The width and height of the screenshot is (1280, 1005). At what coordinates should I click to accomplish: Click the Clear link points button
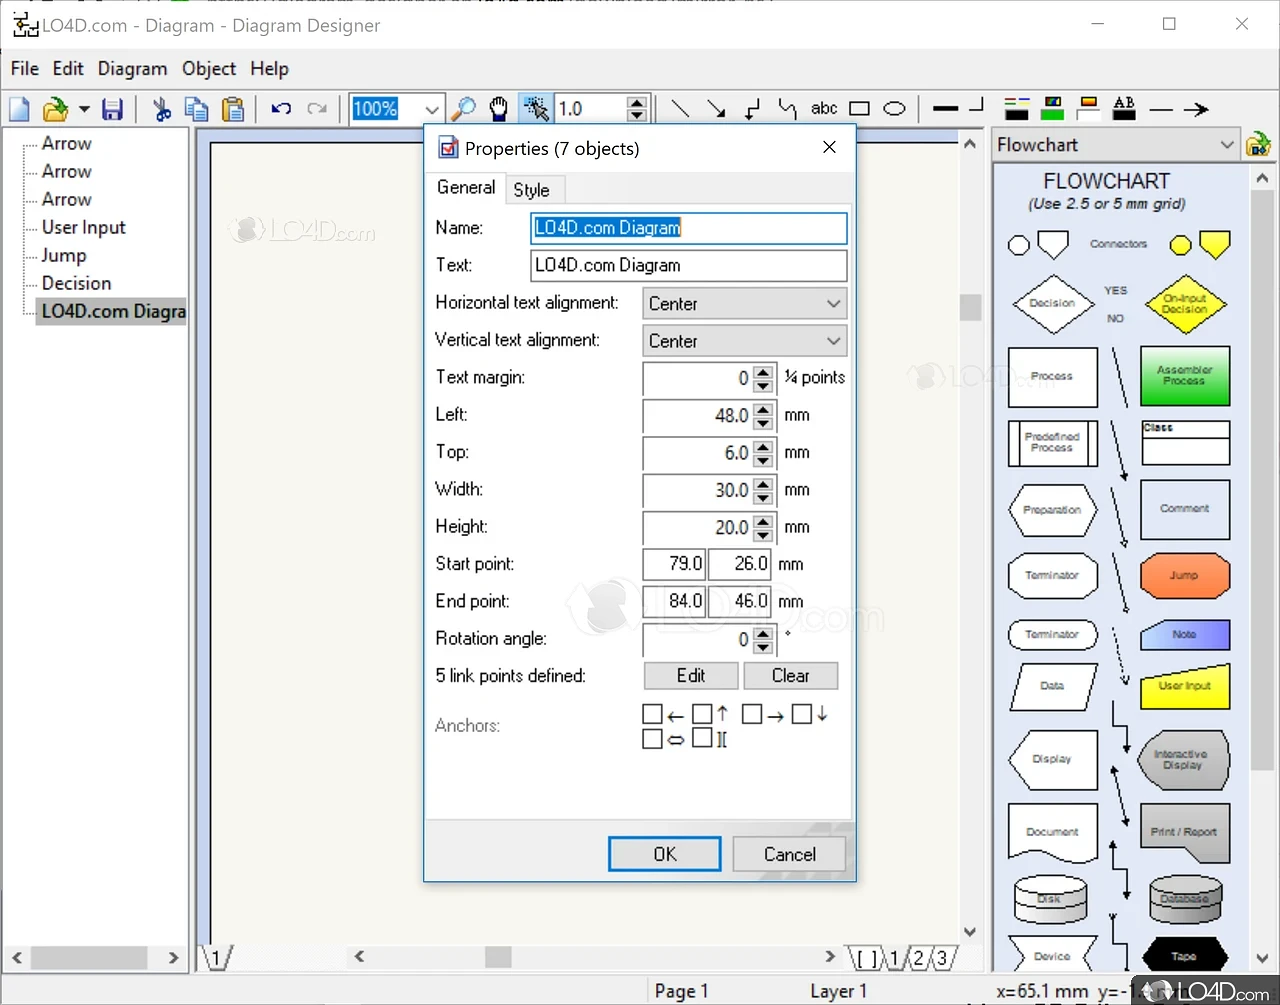[x=790, y=676]
